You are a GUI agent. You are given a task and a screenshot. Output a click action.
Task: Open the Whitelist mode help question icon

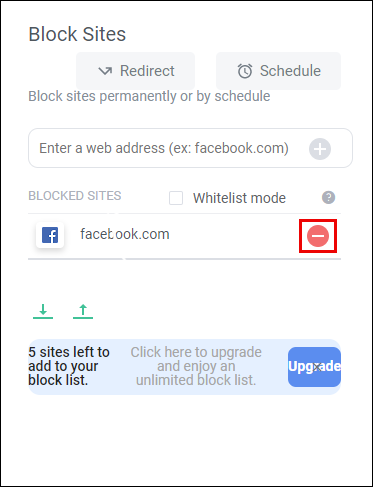[x=328, y=198]
